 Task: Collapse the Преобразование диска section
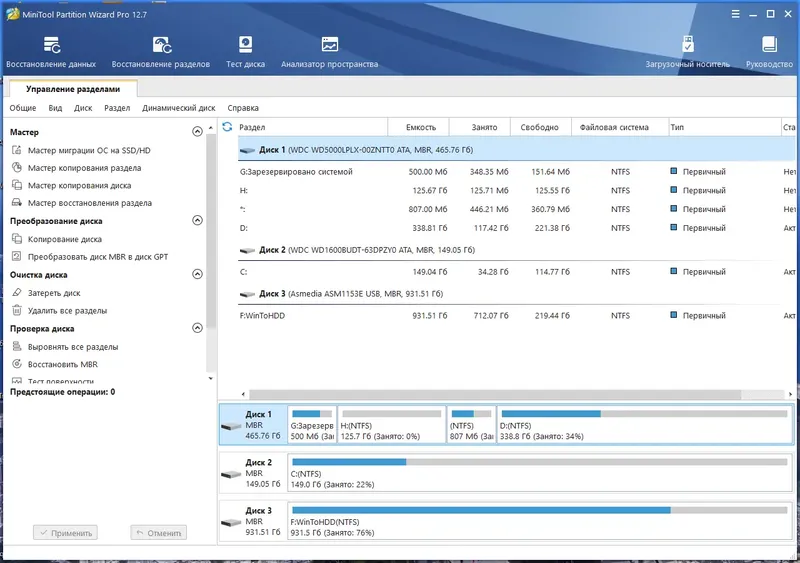tap(197, 220)
